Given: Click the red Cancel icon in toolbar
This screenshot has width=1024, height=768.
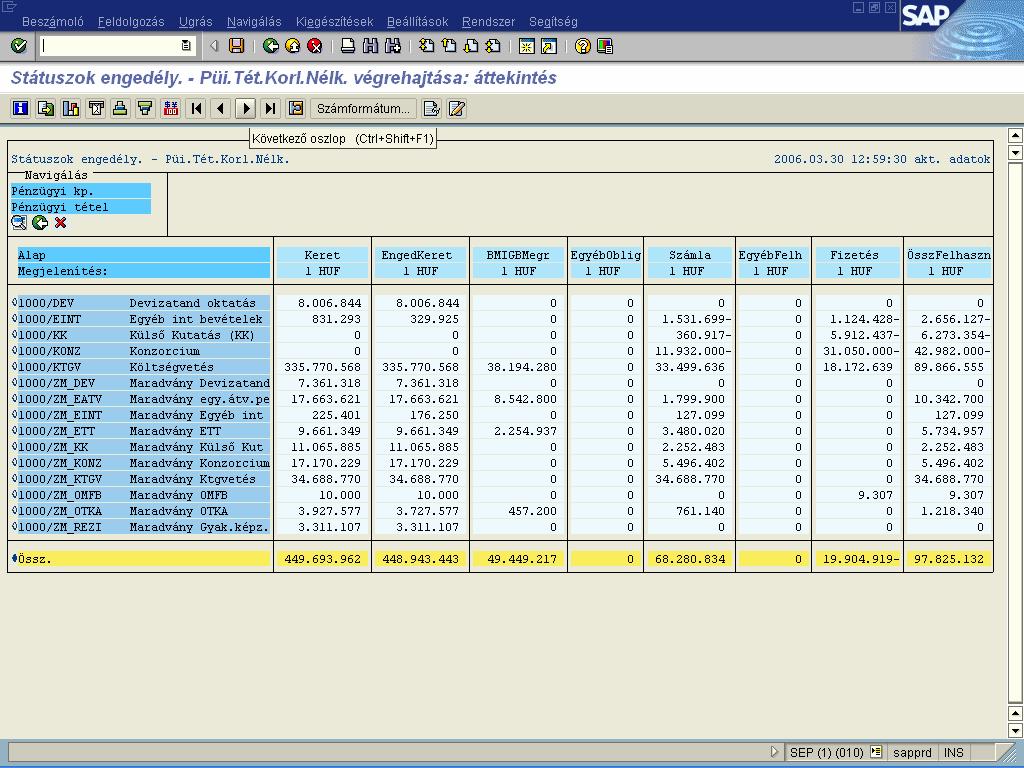Looking at the screenshot, I should coord(315,46).
